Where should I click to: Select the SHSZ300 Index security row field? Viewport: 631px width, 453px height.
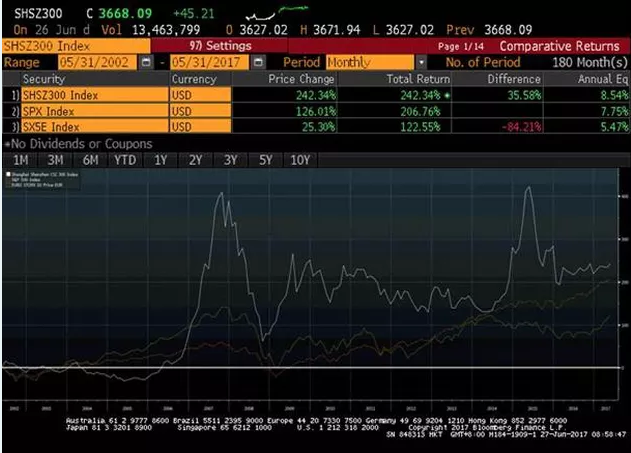pyautogui.click(x=95, y=95)
